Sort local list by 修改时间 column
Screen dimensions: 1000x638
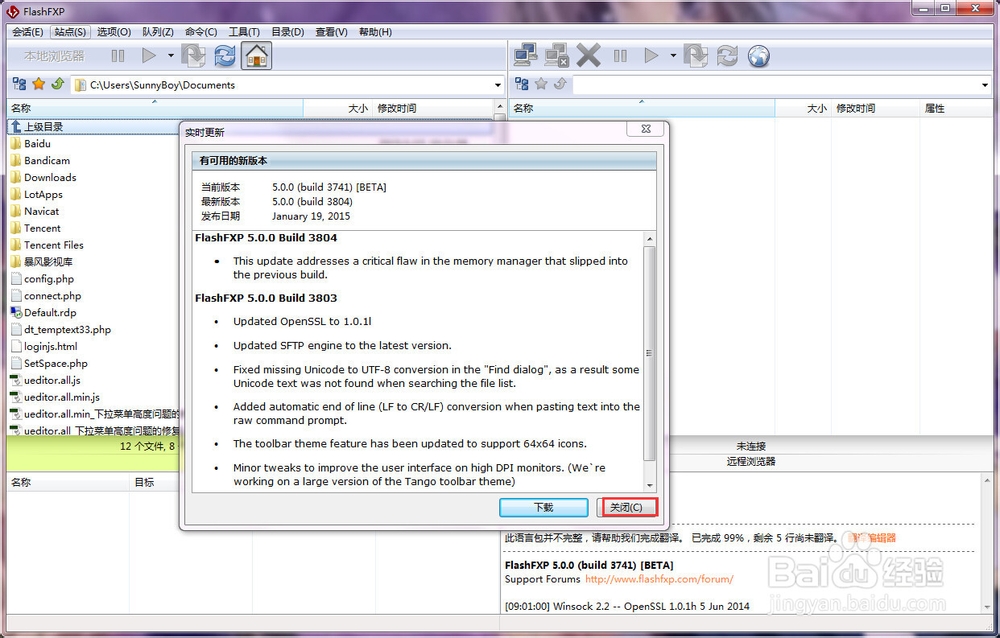tap(434, 108)
